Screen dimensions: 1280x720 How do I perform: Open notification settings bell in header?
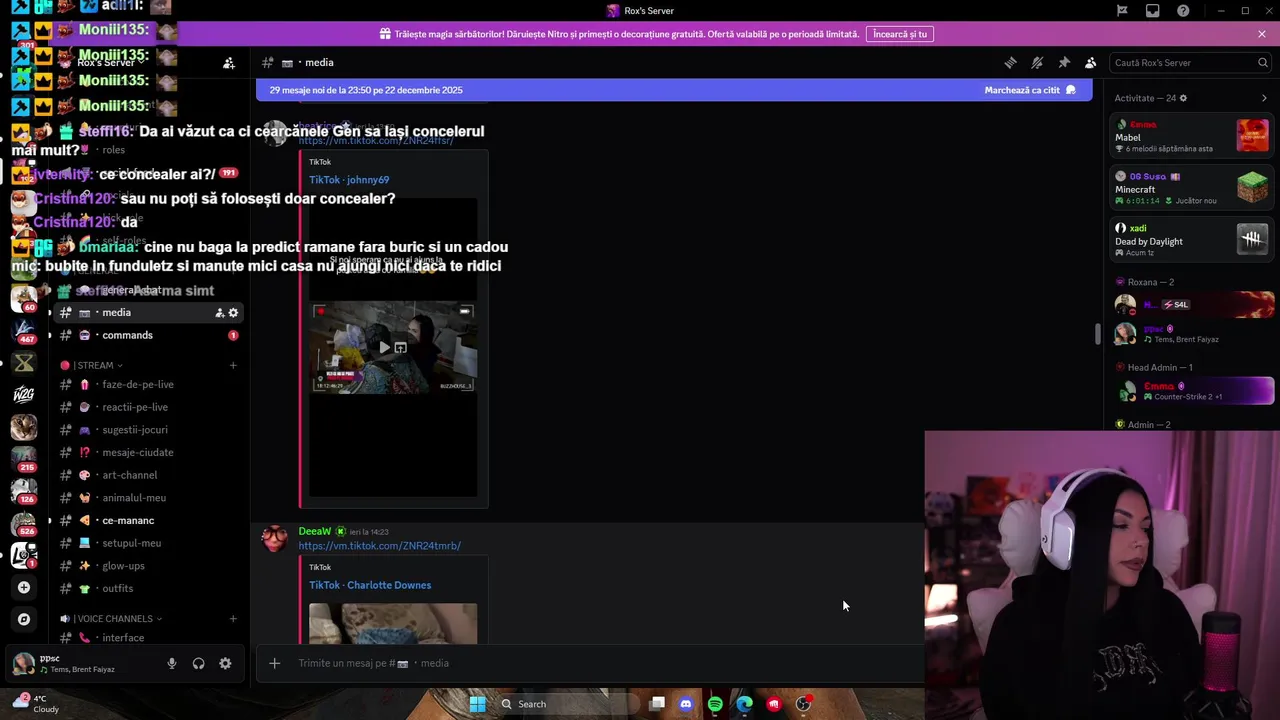point(1037,62)
